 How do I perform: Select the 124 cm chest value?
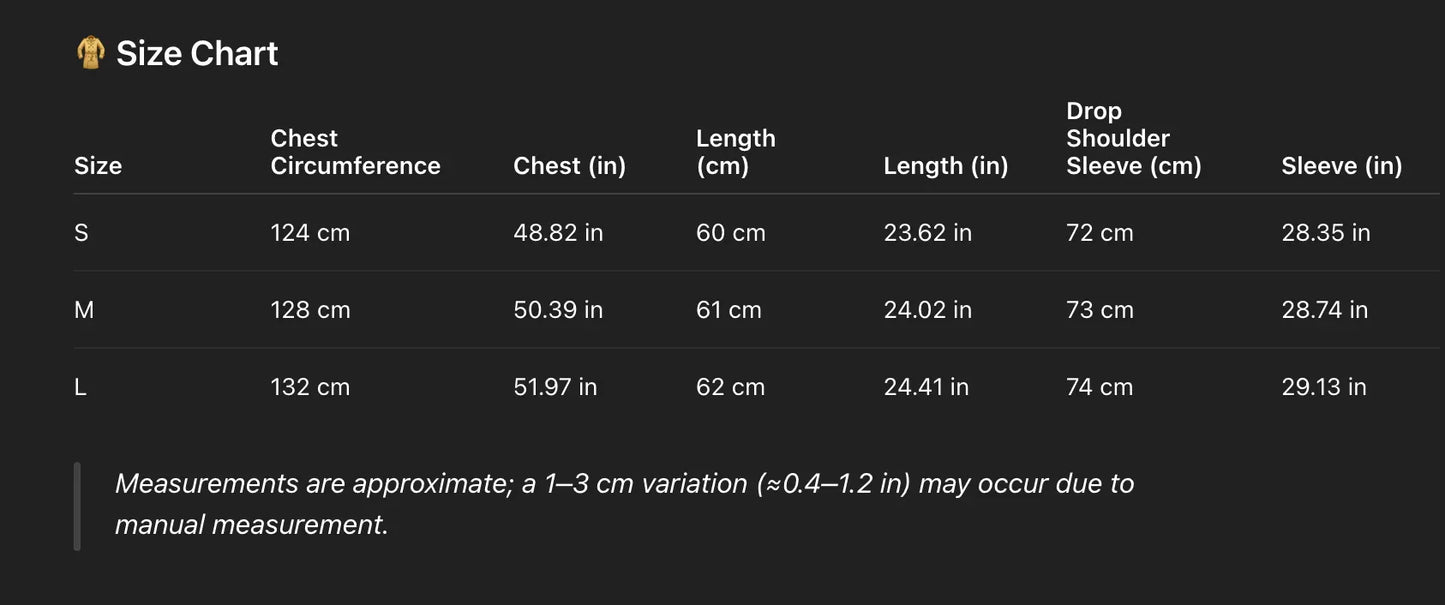tap(310, 233)
